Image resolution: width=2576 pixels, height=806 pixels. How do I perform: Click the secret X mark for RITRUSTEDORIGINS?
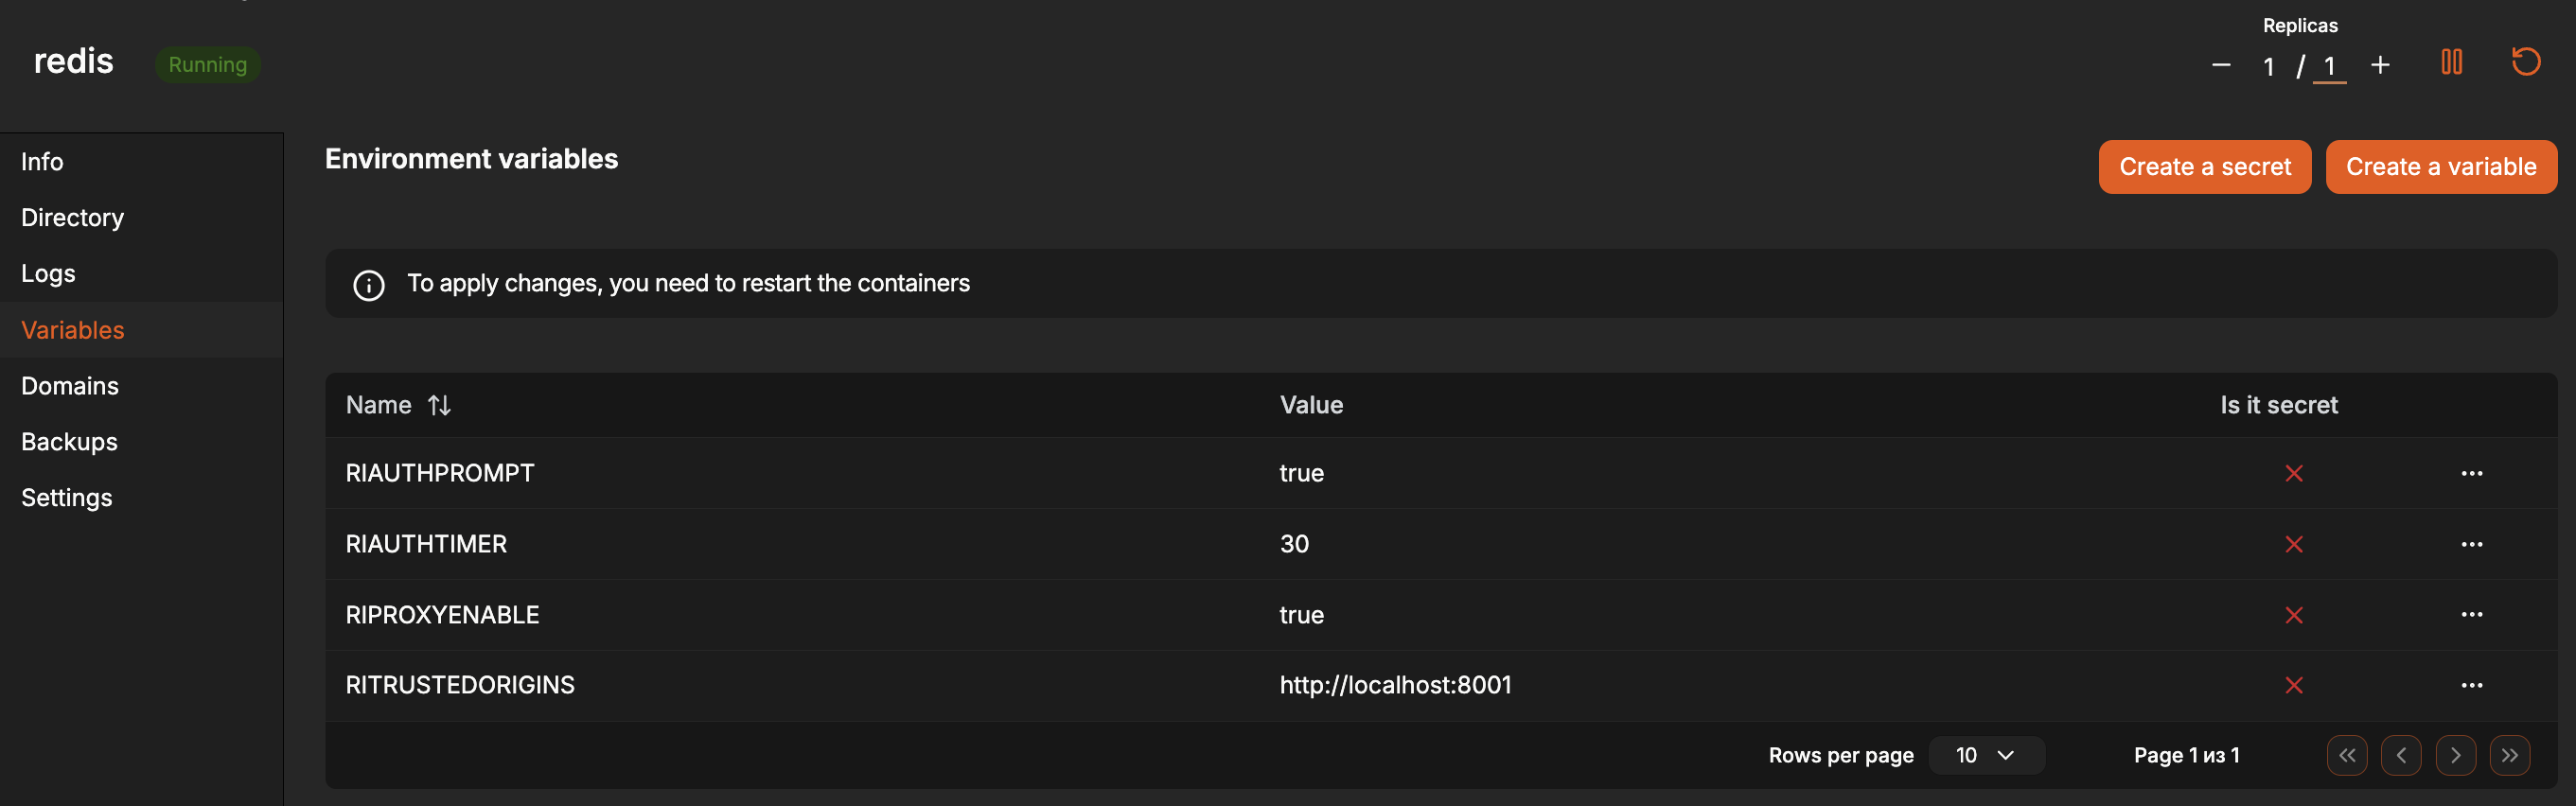(x=2294, y=685)
